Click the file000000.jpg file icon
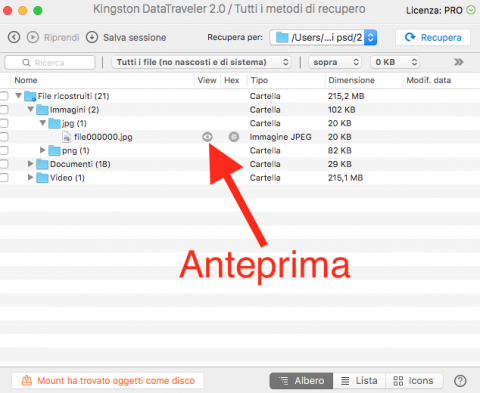 click(x=67, y=137)
